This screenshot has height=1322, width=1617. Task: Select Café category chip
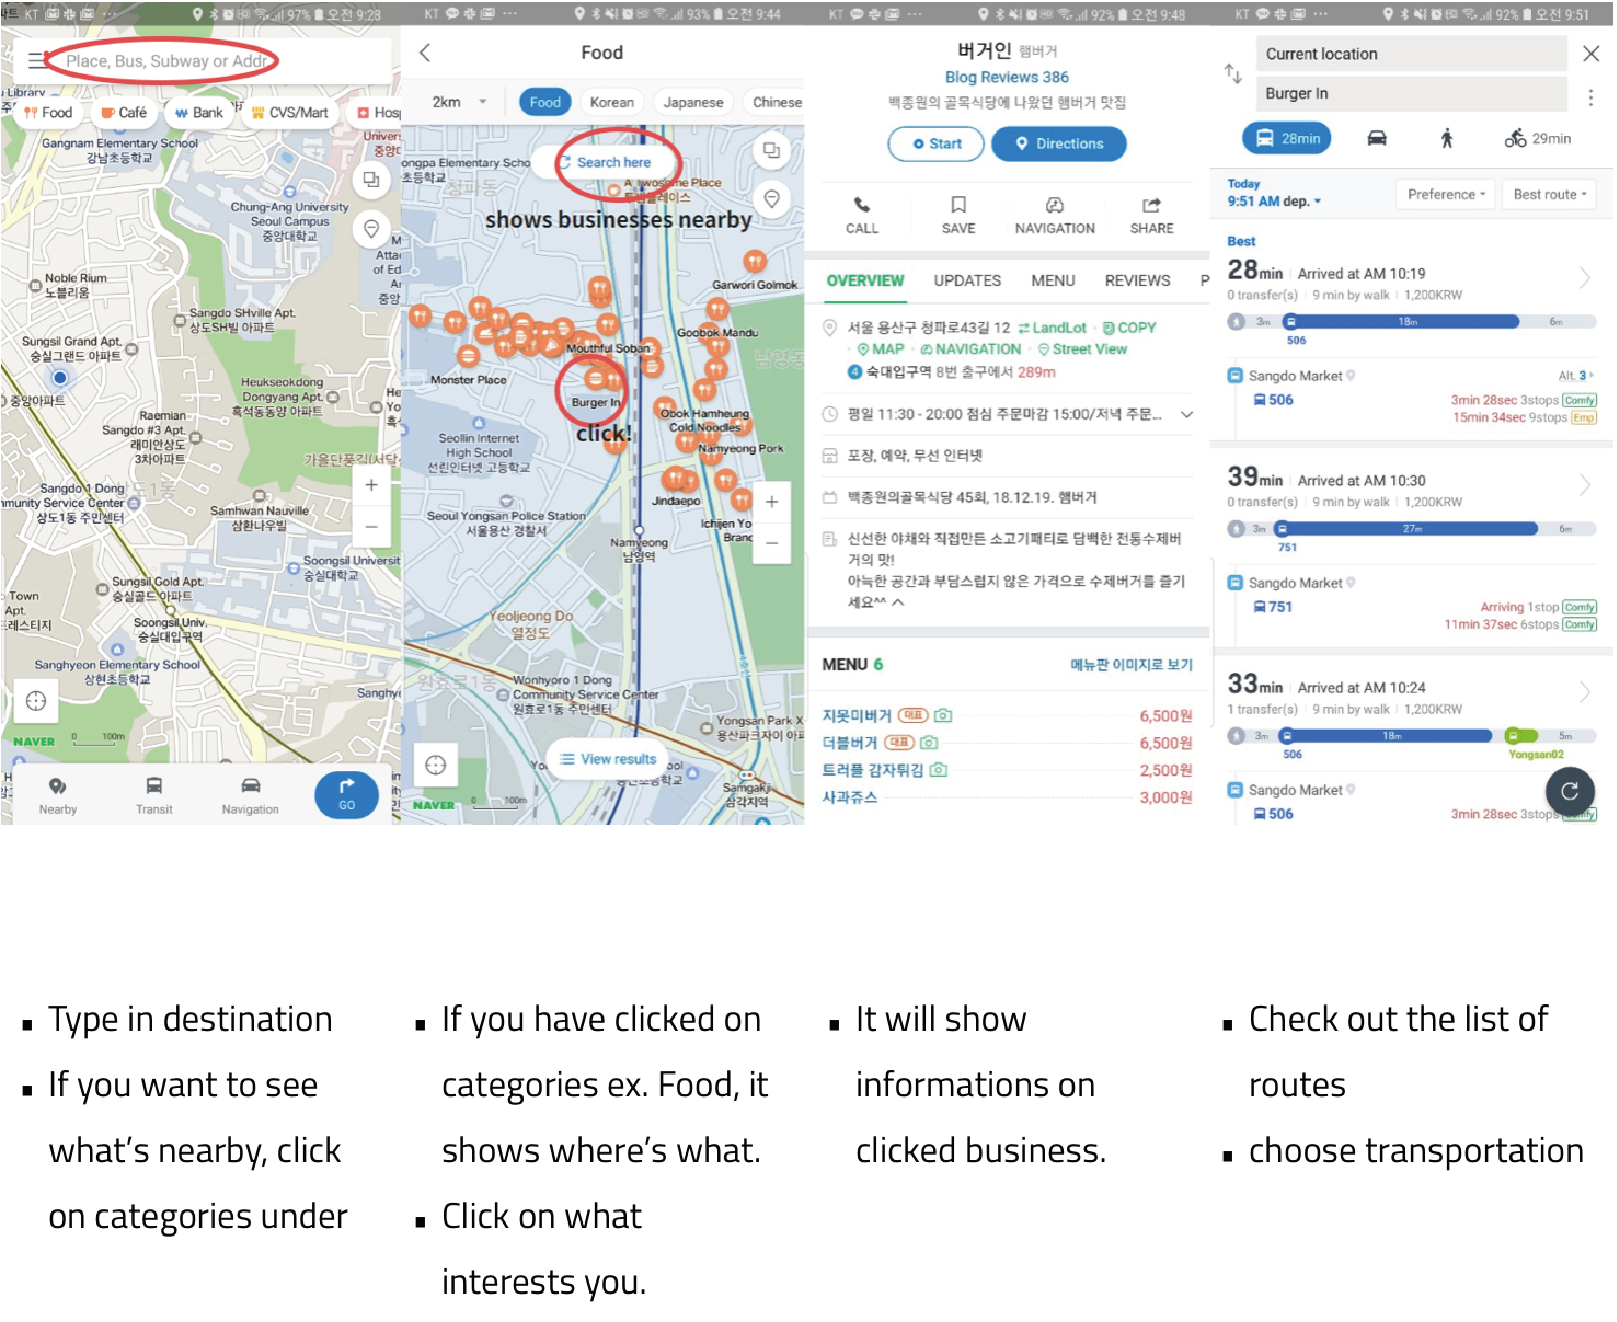coord(124,112)
